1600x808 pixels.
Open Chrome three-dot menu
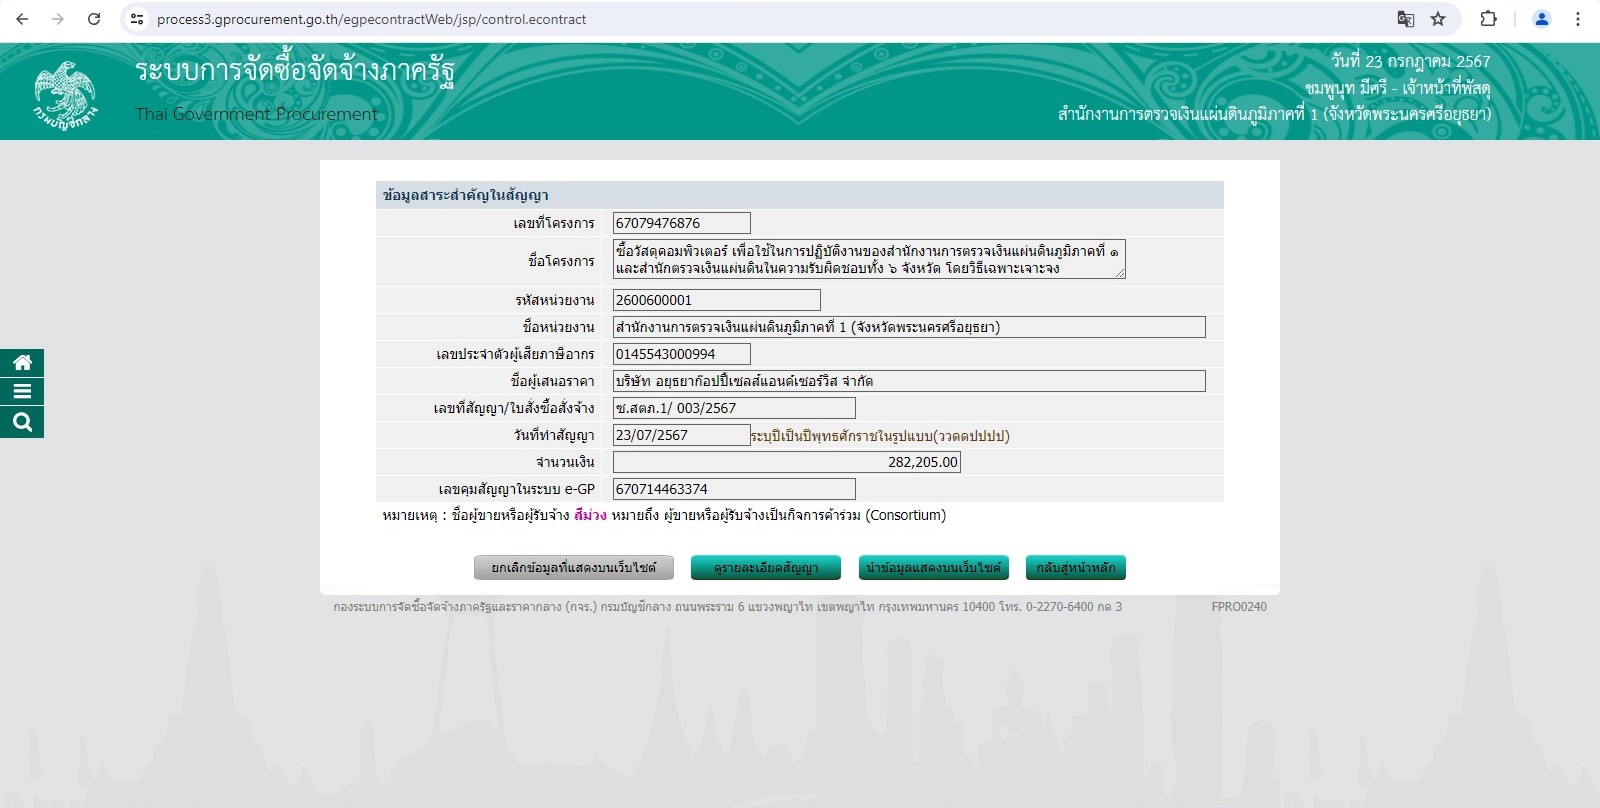1578,19
